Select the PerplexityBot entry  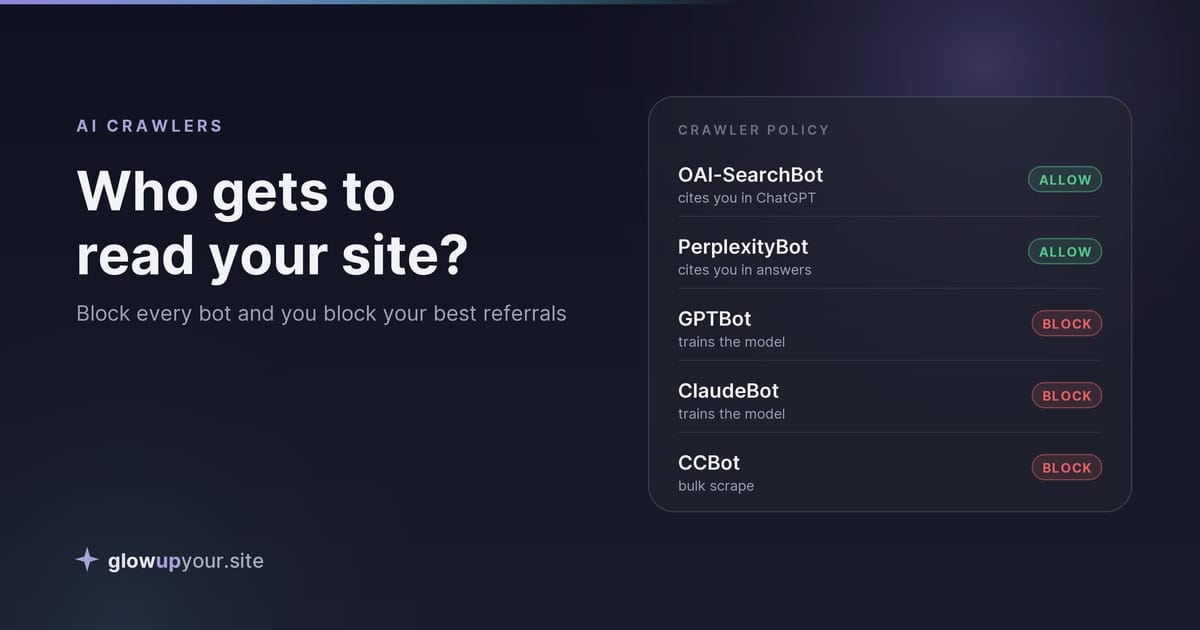click(x=890, y=257)
